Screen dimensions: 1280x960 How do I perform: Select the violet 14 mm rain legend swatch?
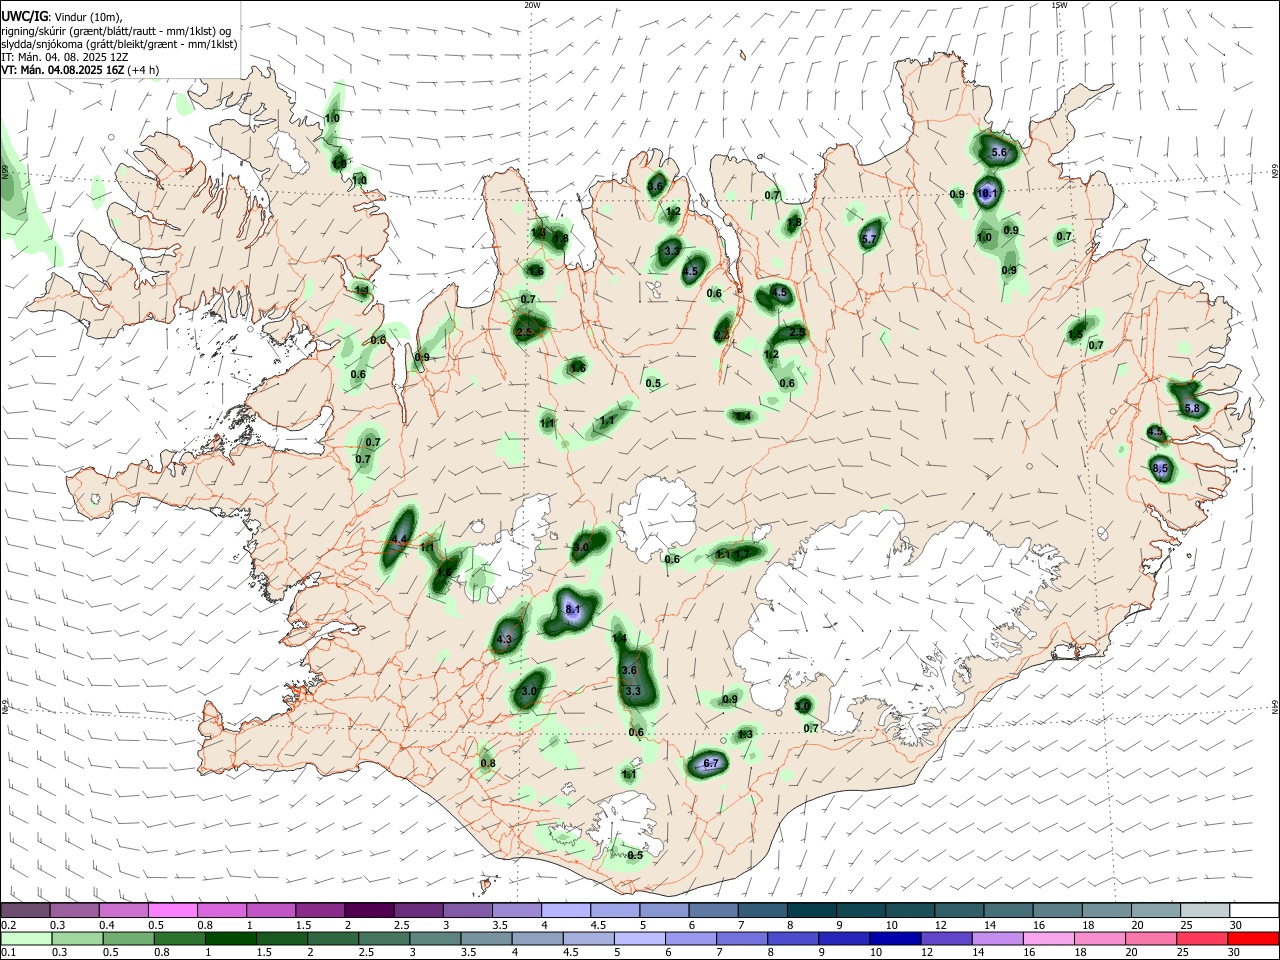997,938
